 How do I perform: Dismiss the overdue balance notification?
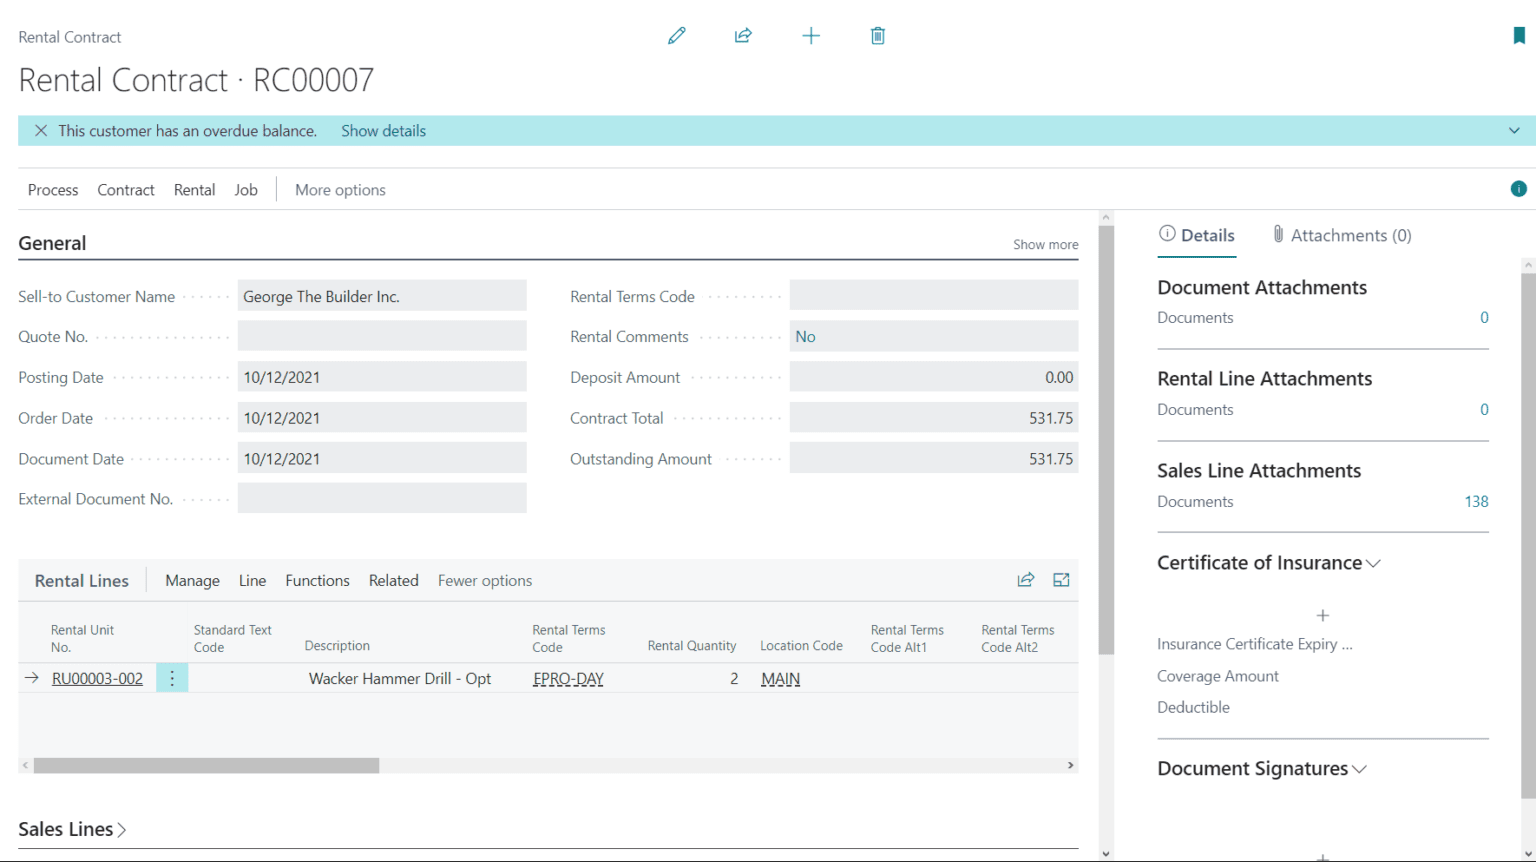(x=40, y=130)
